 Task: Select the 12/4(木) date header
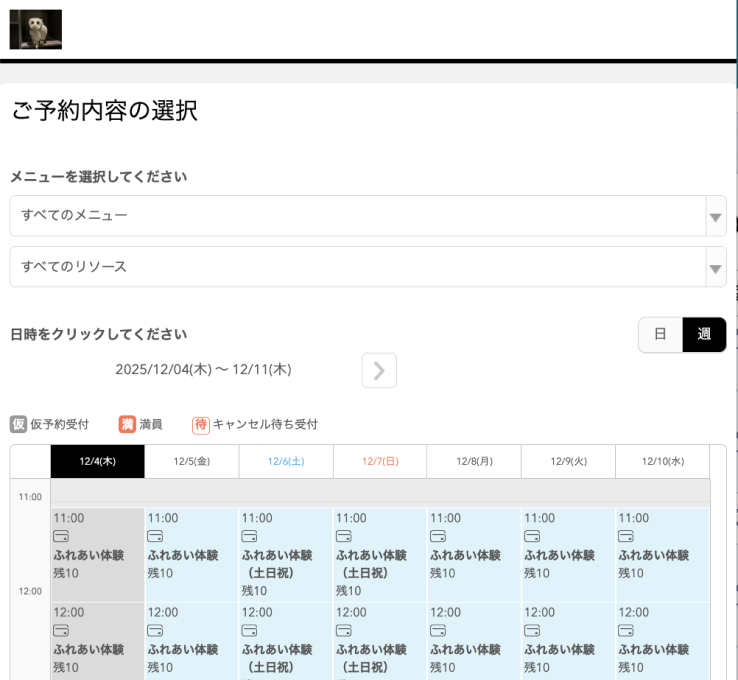click(x=97, y=461)
